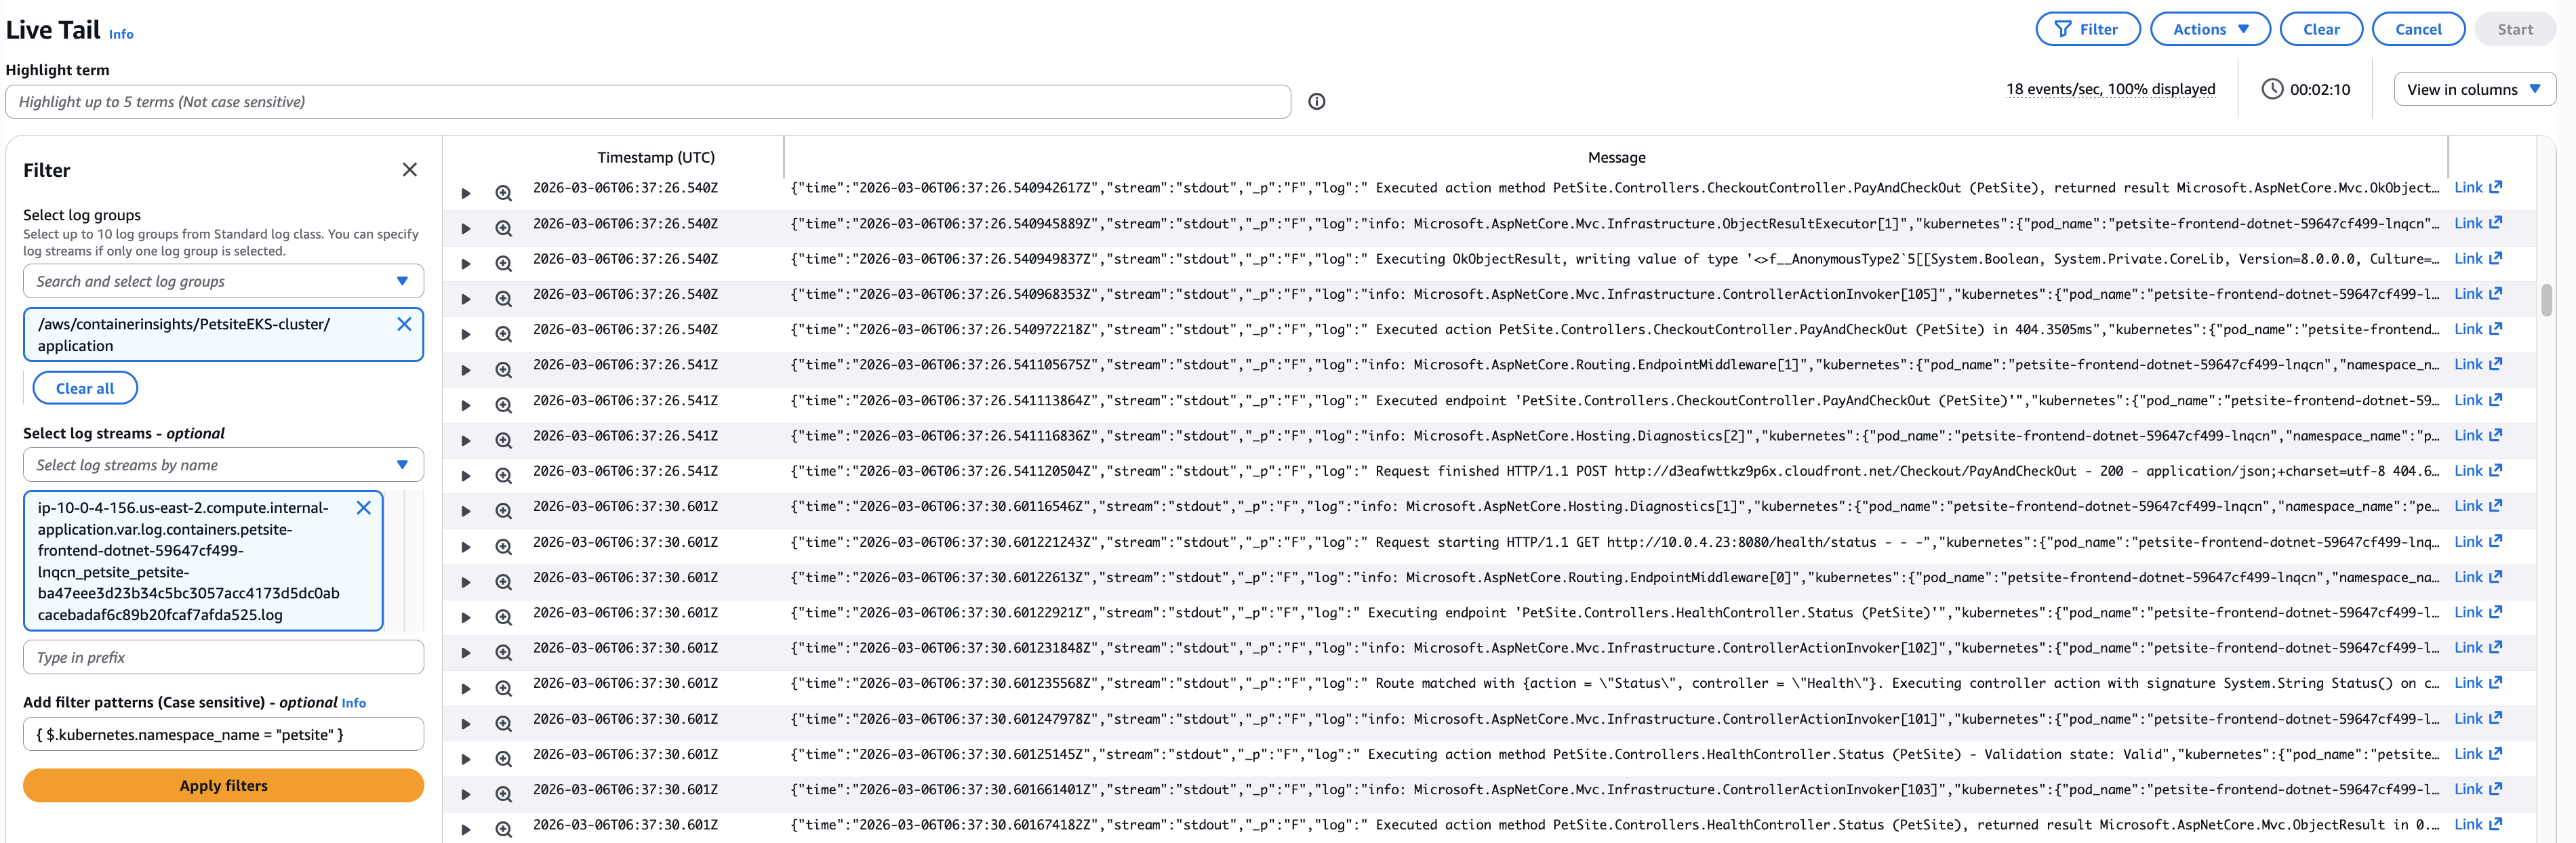
Task: Zoom into Hosting.Diagnostics[2] log row
Action: coord(503,441)
